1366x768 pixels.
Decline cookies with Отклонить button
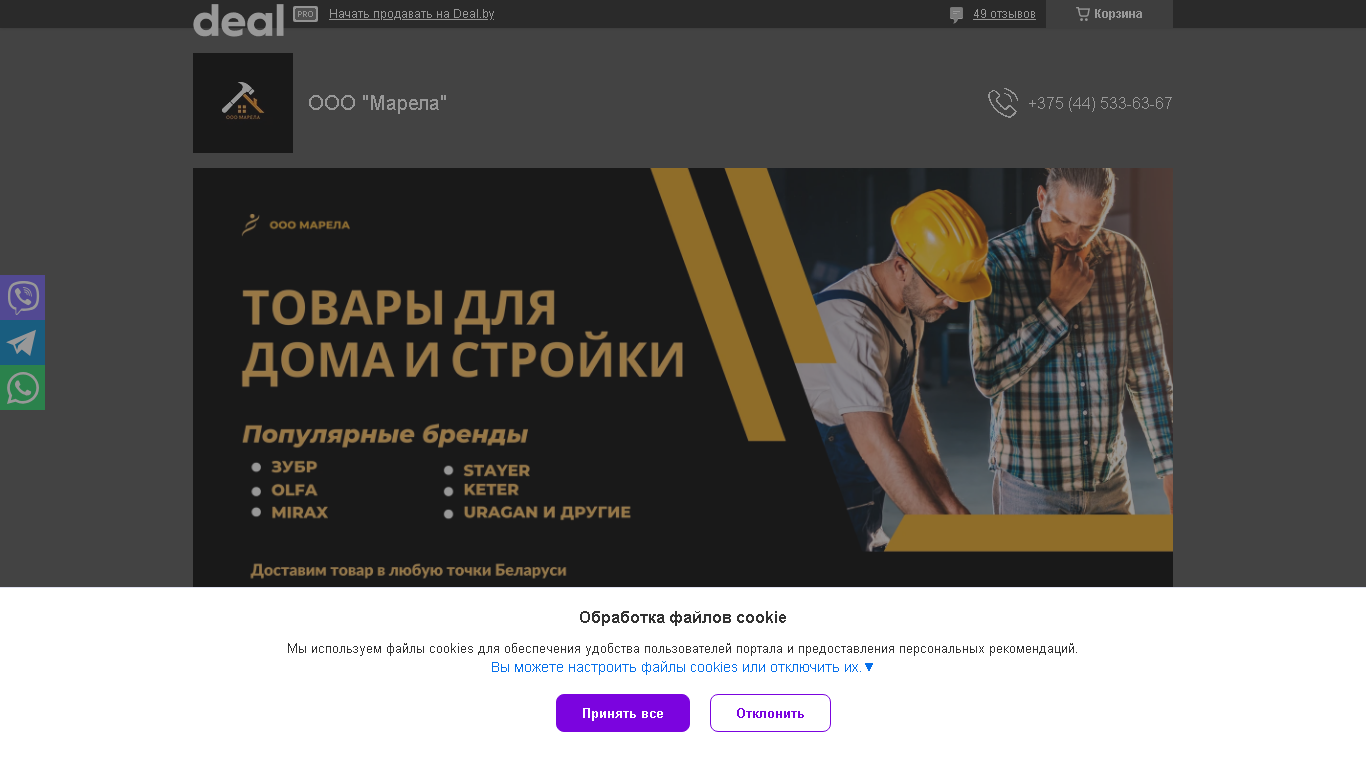[x=770, y=713]
